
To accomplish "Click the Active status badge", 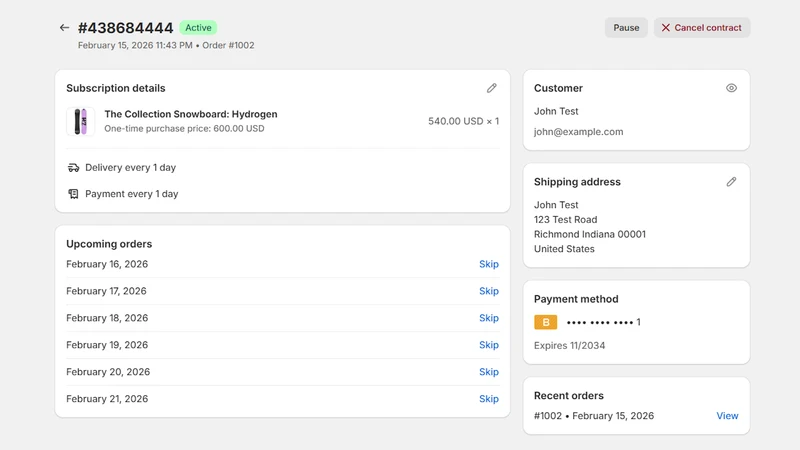I will pyautogui.click(x=198, y=28).
